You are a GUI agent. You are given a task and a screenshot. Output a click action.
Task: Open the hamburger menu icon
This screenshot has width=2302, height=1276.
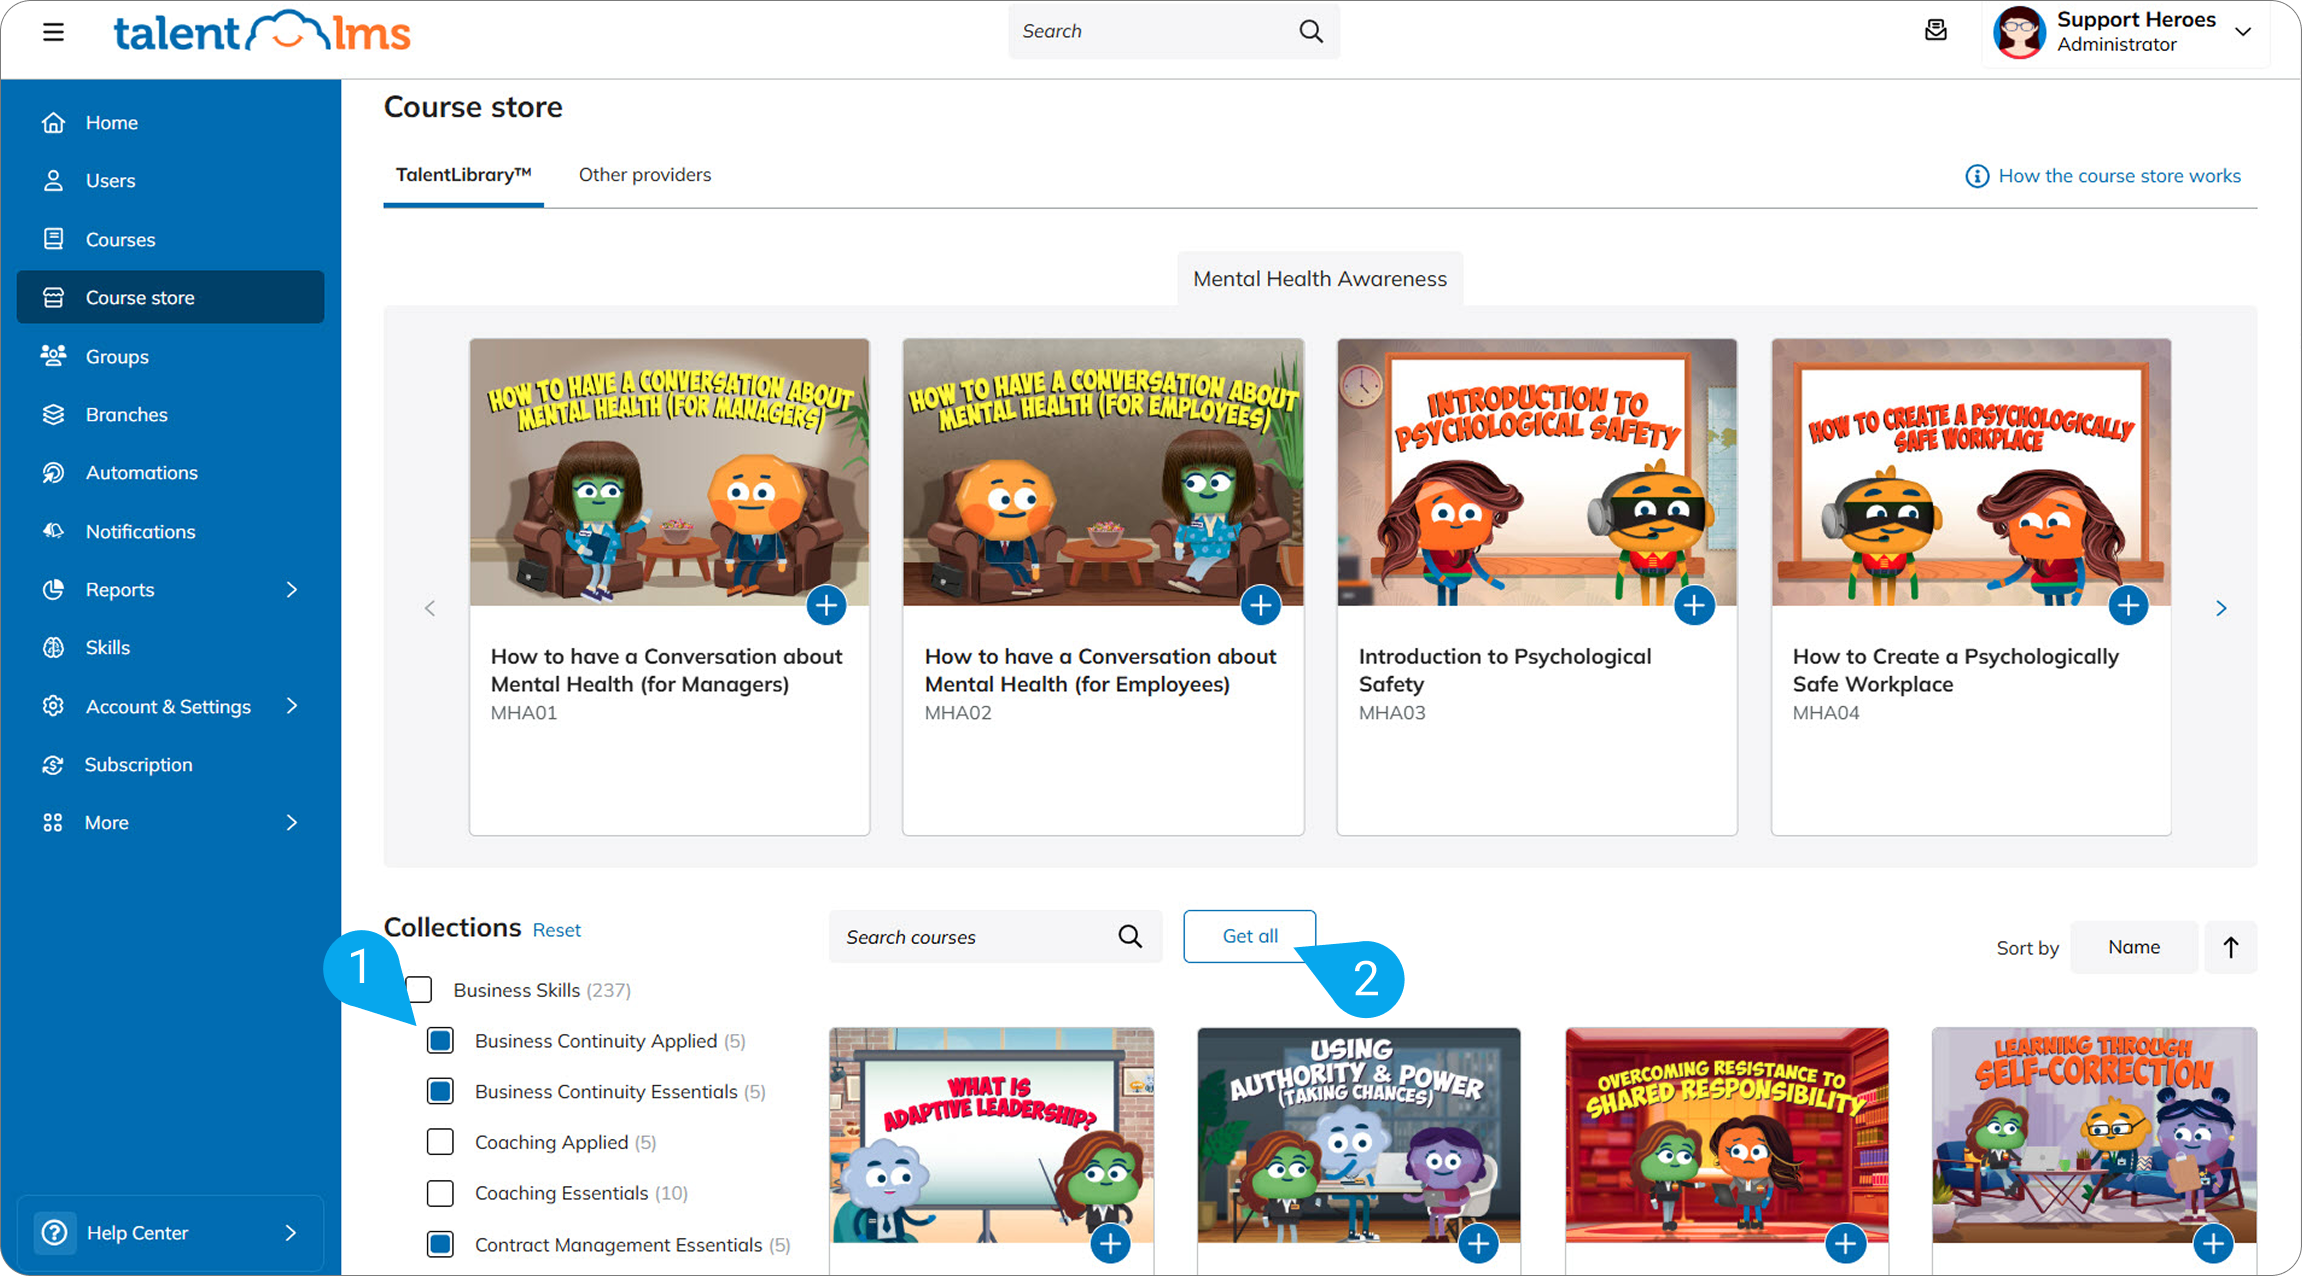[54, 32]
